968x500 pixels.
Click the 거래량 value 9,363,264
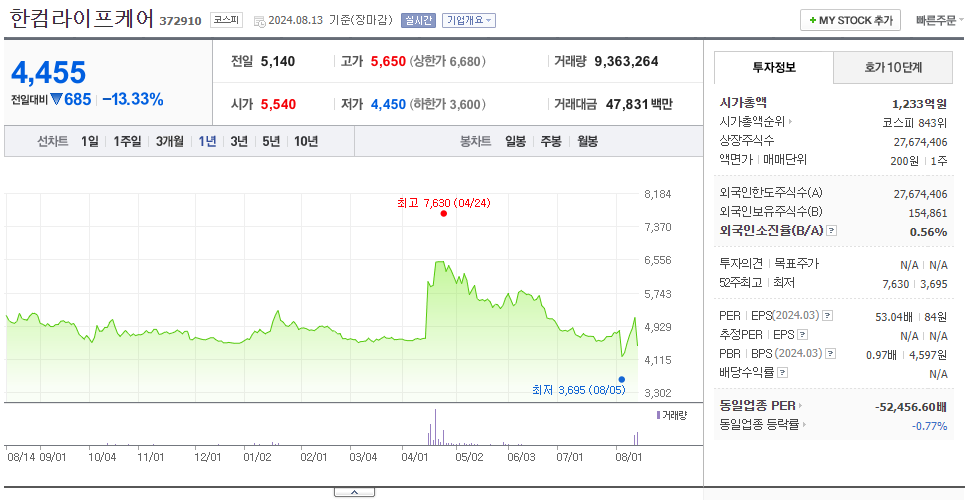626,61
